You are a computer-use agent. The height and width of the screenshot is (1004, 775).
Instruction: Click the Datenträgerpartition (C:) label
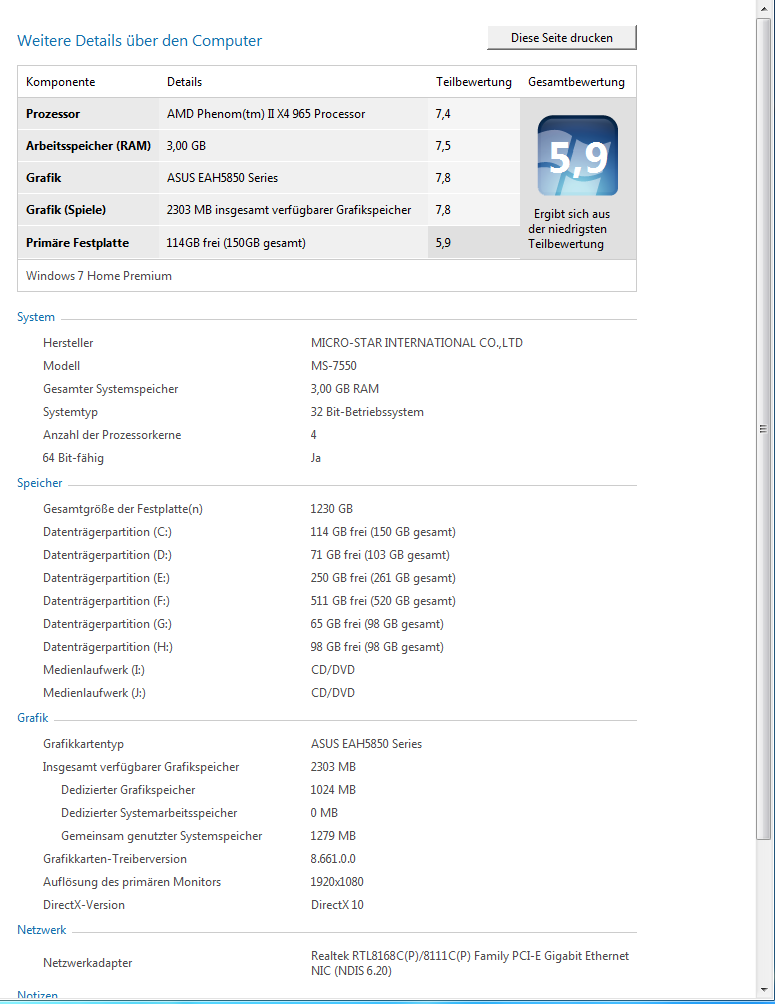pos(107,532)
